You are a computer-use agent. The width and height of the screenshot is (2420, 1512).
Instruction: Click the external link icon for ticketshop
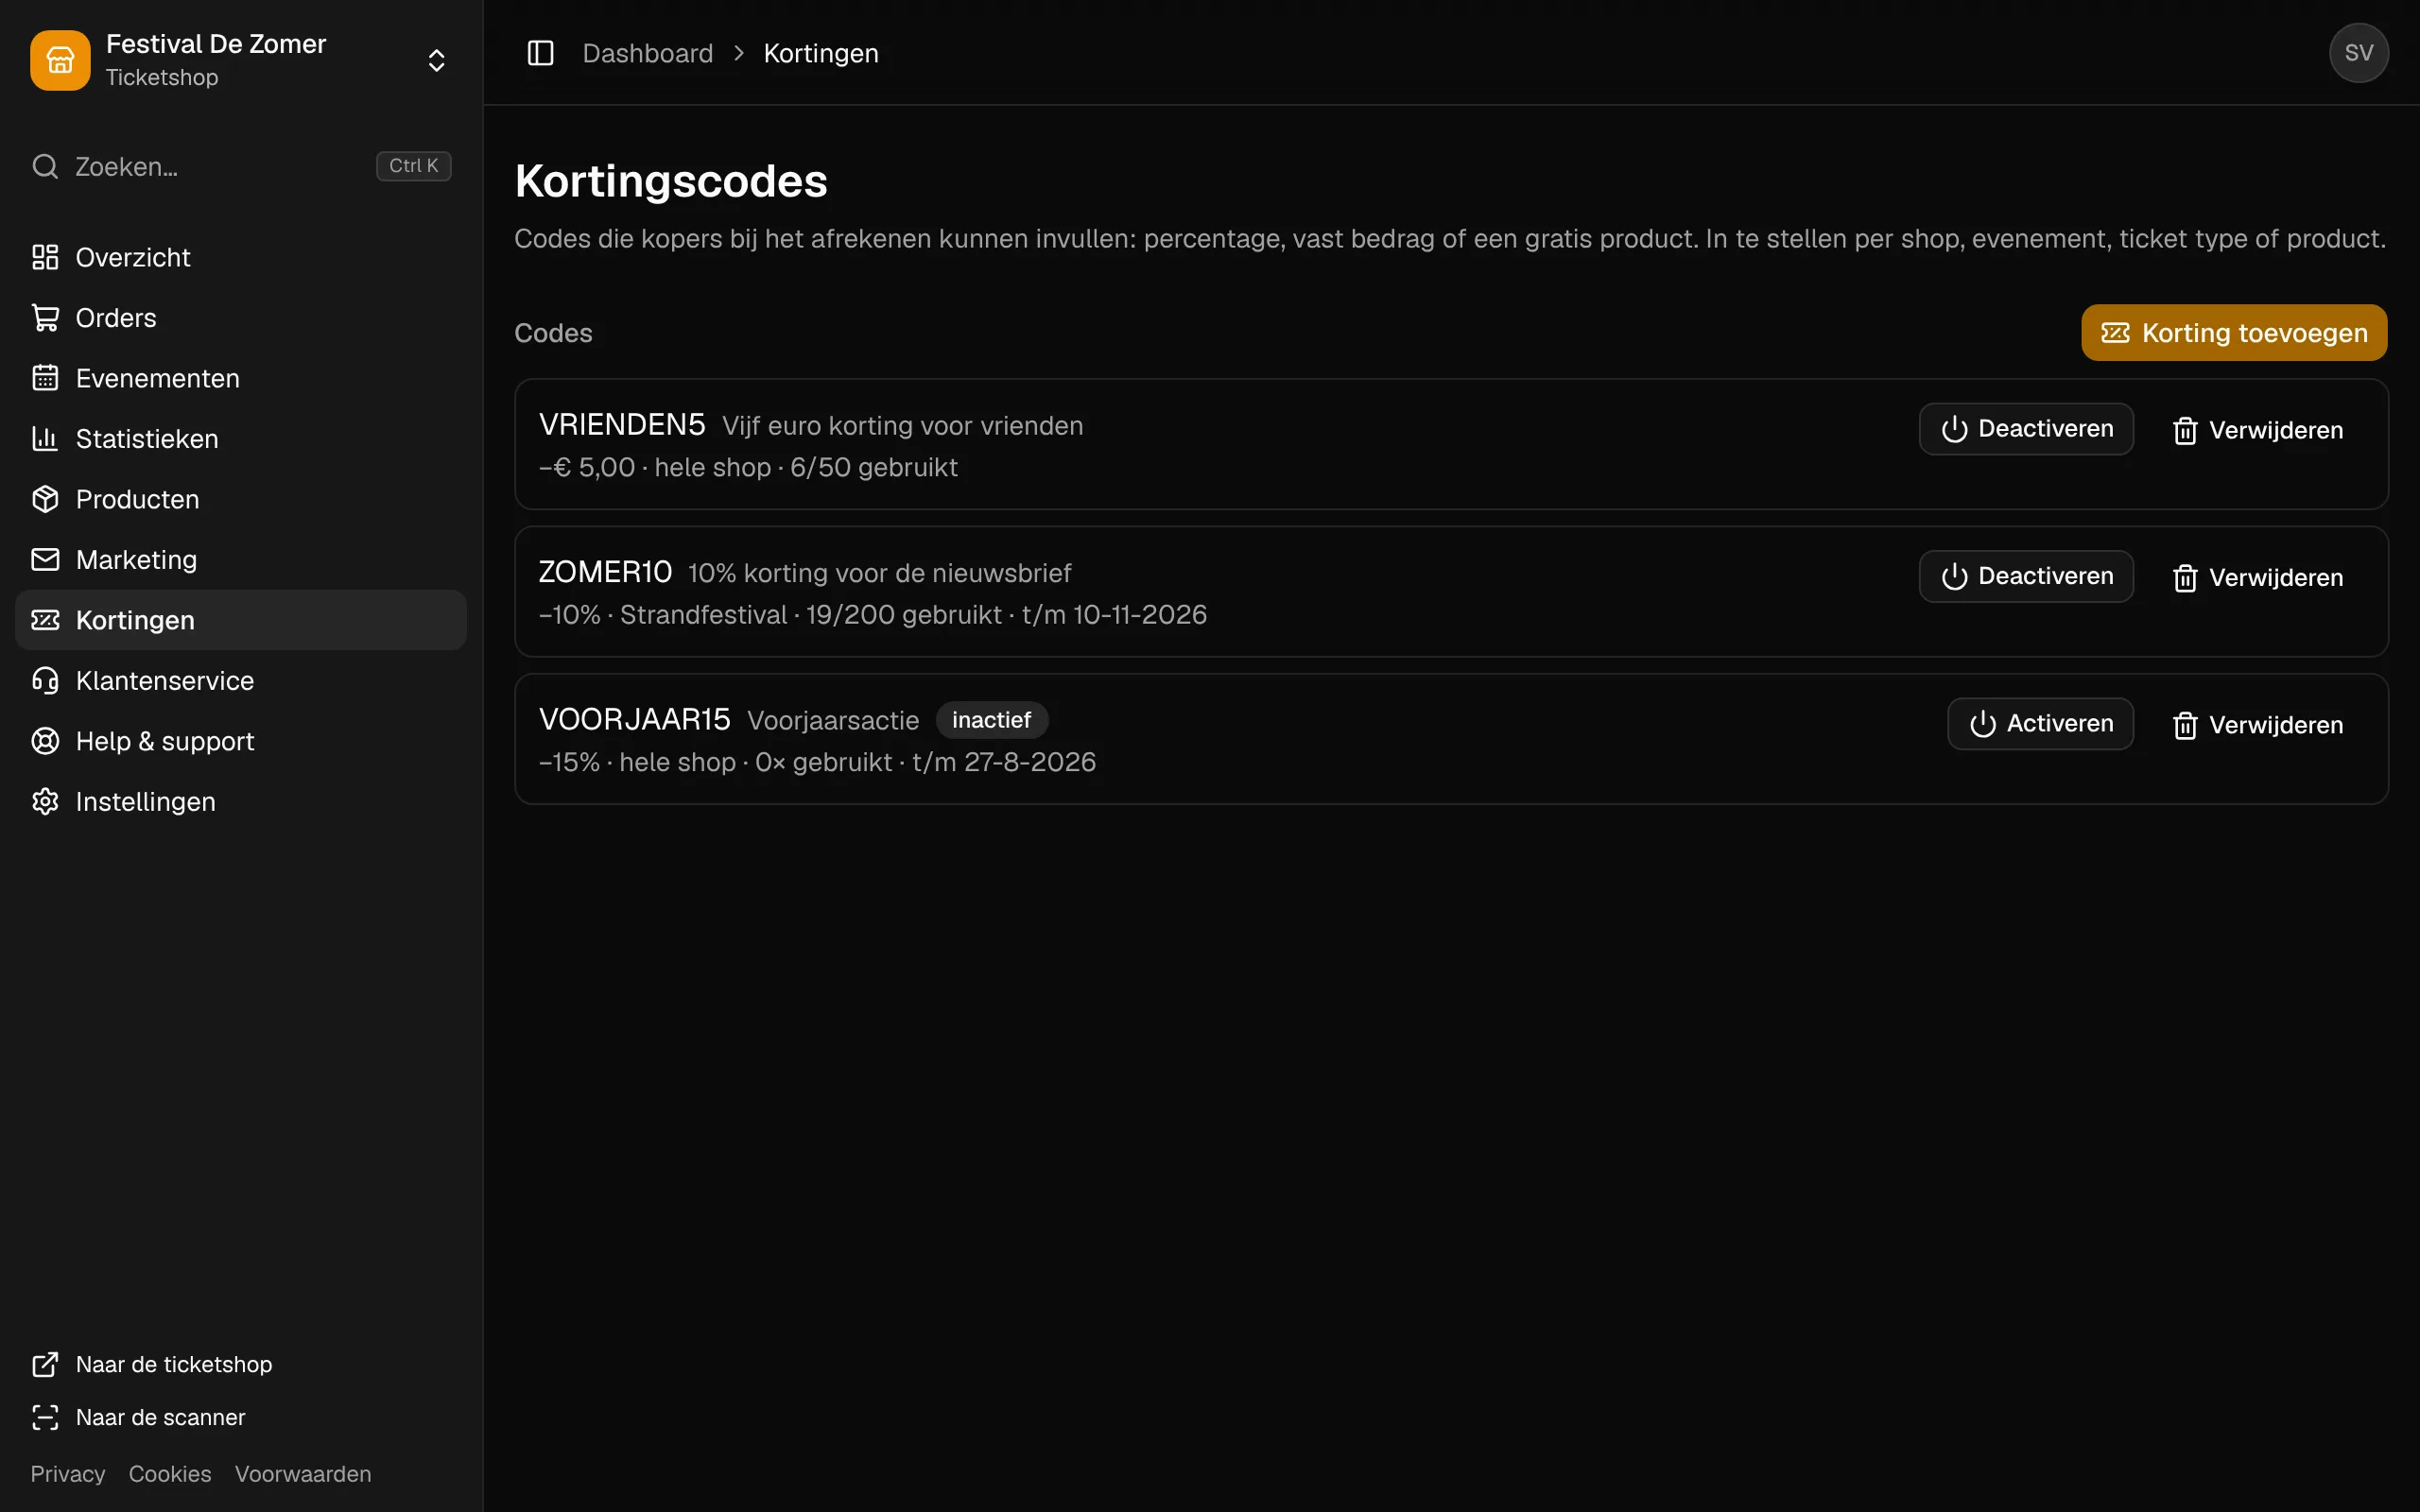(x=45, y=1364)
